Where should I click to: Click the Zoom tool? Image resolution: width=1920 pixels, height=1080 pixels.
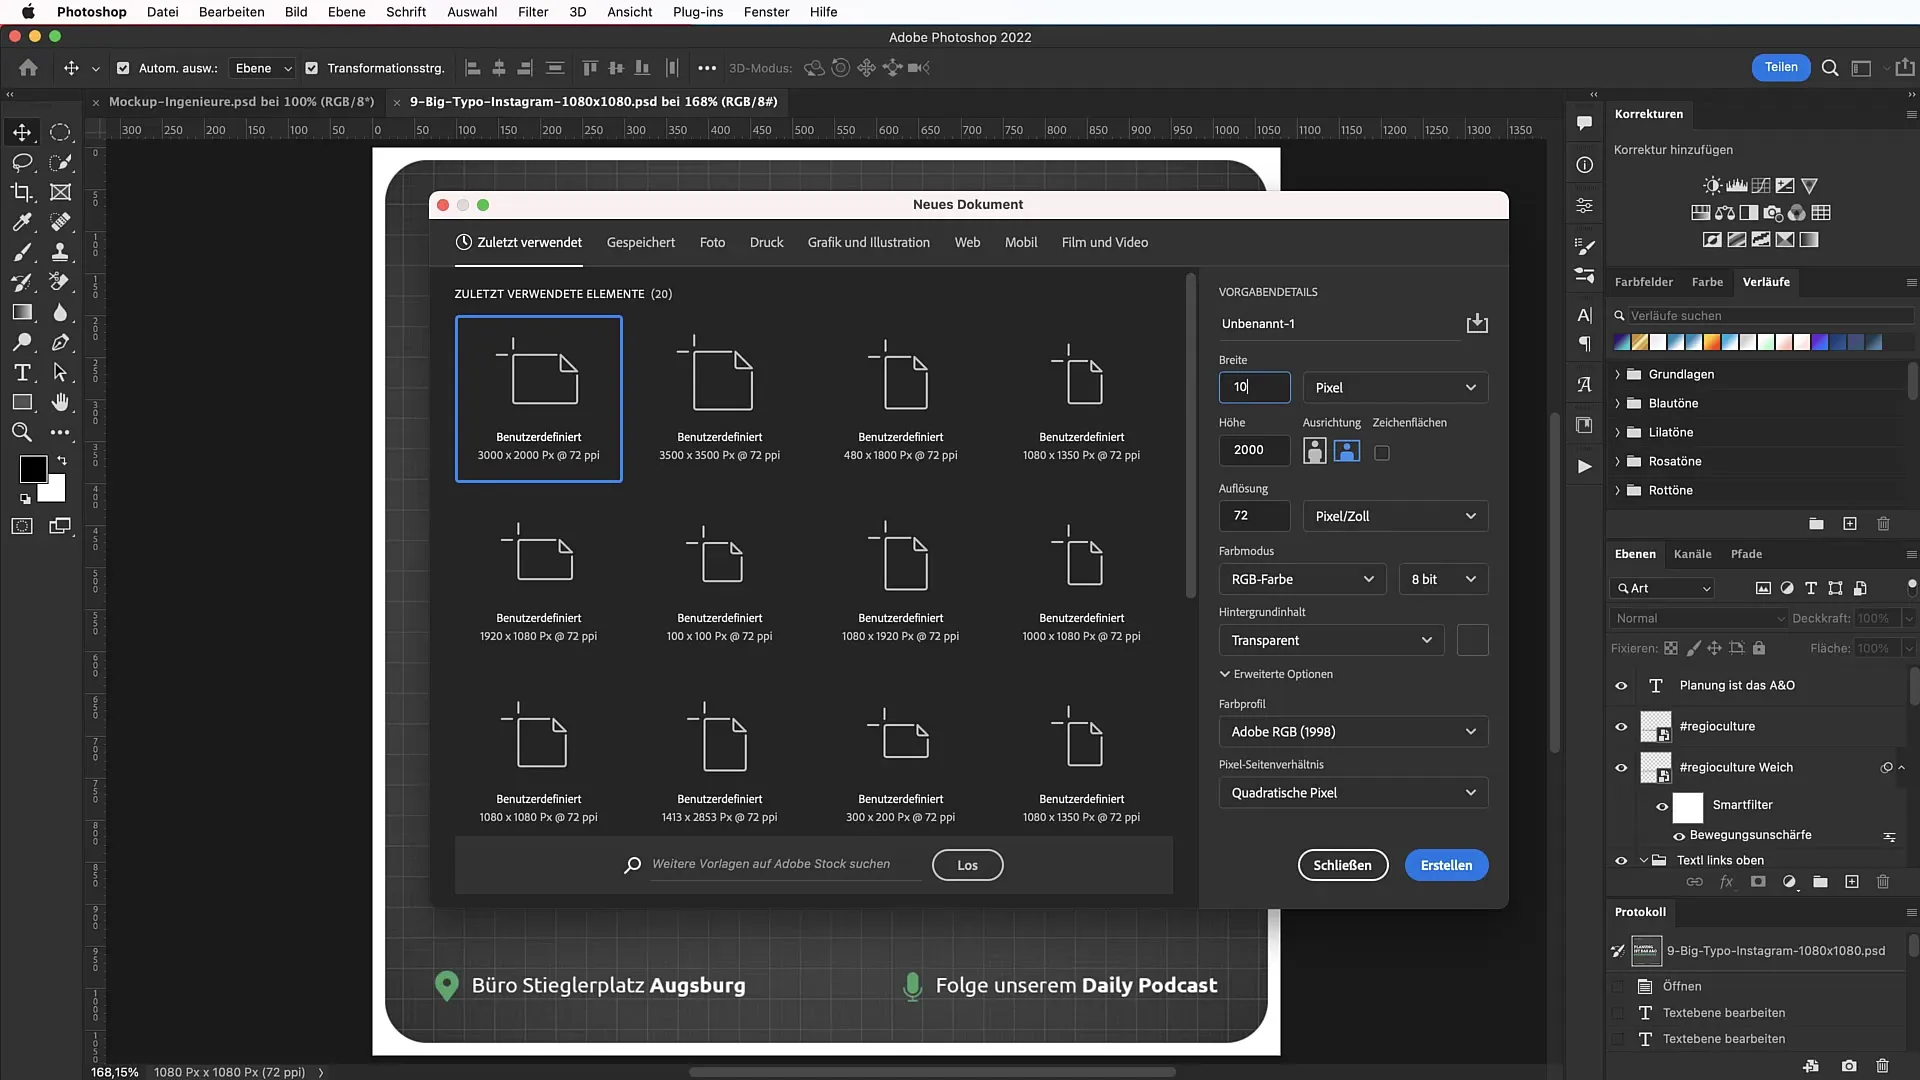click(x=22, y=434)
